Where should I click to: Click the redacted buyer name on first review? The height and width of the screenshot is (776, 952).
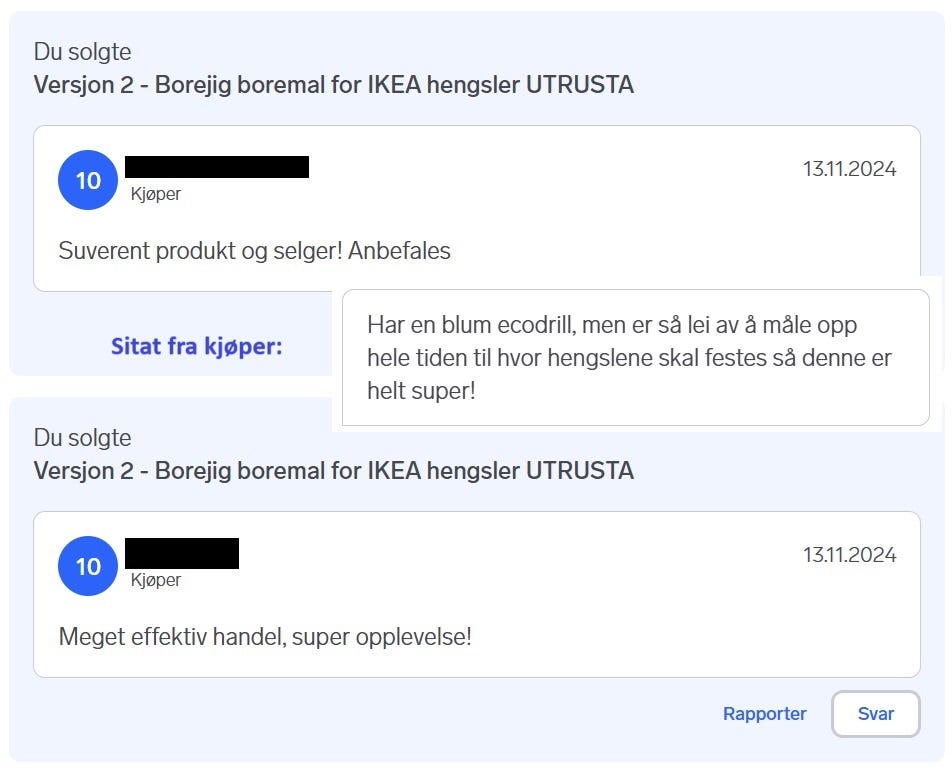click(217, 167)
